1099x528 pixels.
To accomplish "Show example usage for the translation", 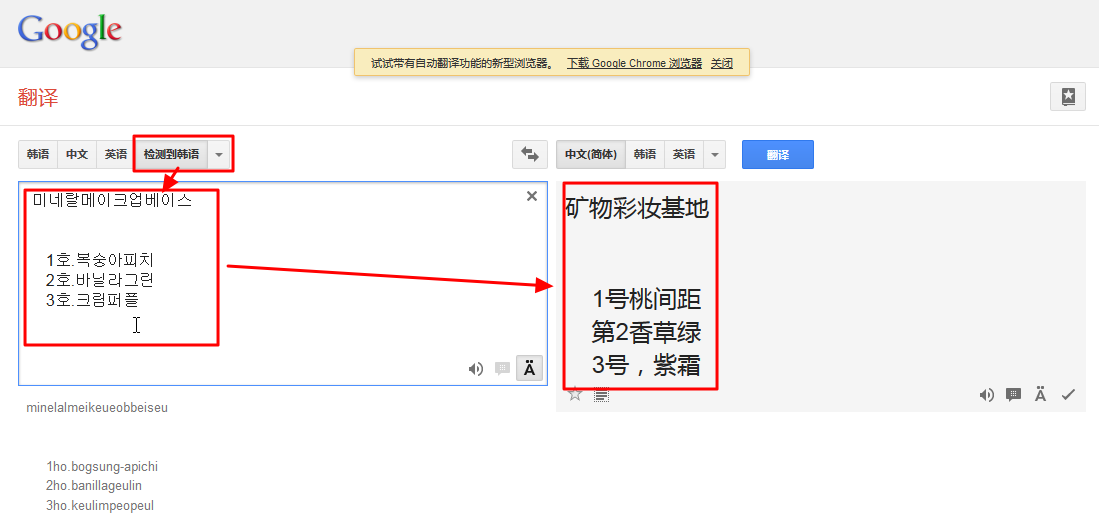I will (1013, 395).
